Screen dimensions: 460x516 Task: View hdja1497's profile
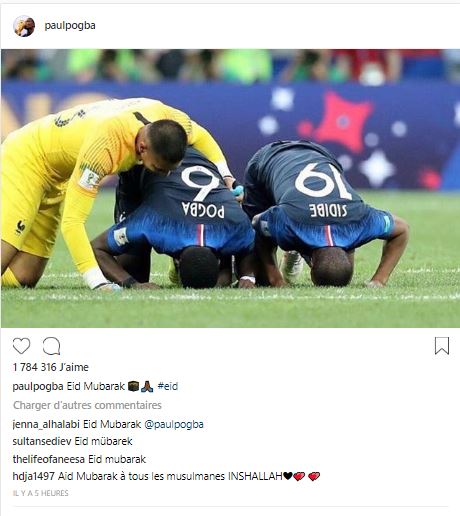pyautogui.click(x=34, y=476)
